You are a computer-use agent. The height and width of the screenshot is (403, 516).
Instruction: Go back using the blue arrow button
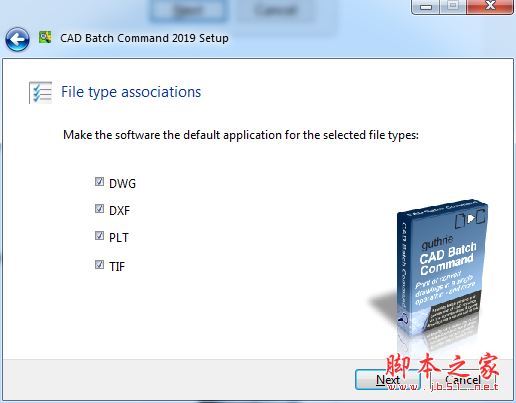pyautogui.click(x=17, y=39)
